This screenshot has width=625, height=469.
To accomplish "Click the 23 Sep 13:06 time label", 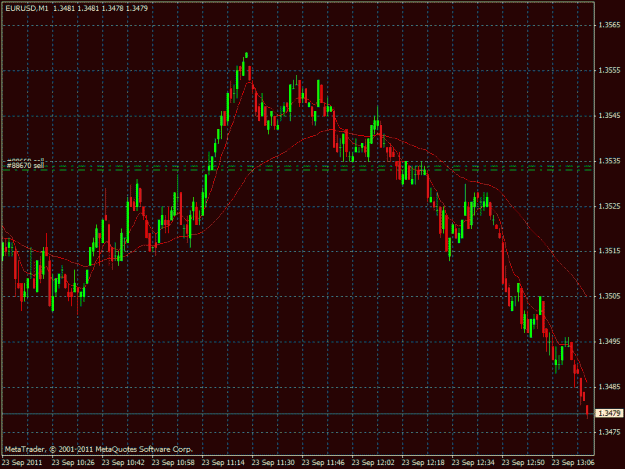I will (573, 463).
